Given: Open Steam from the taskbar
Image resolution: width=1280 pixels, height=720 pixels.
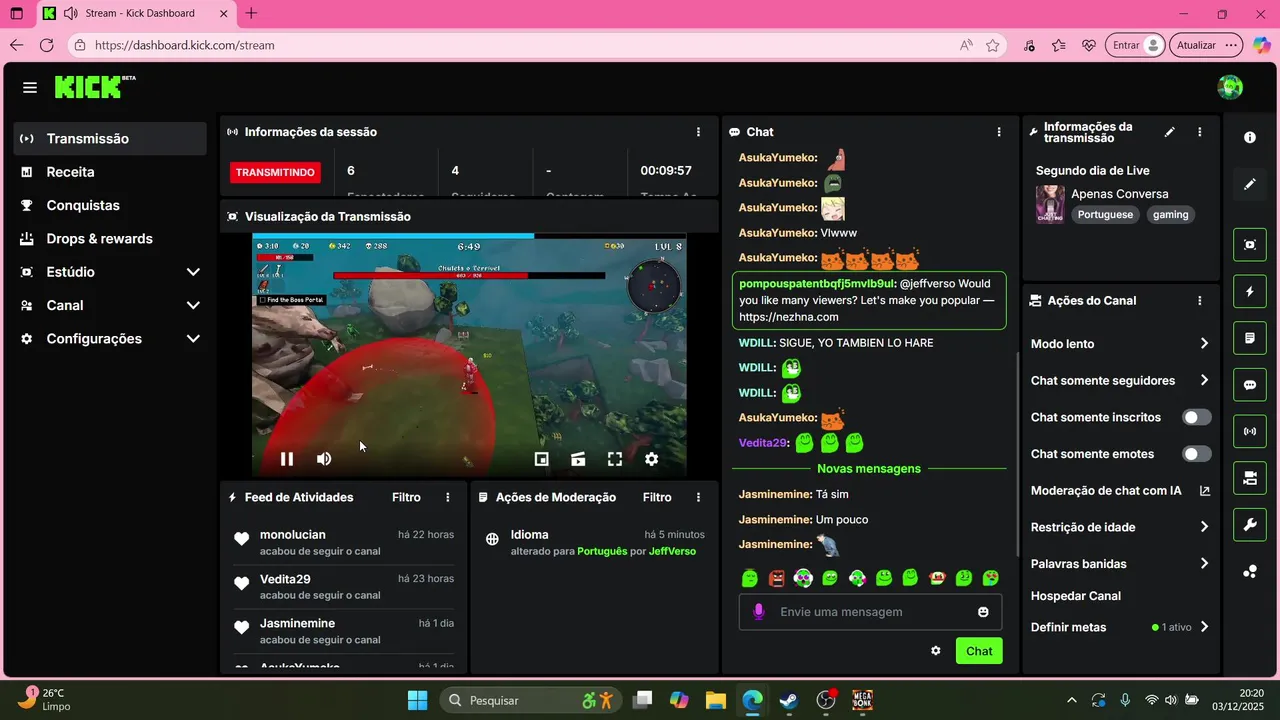Looking at the screenshot, I should pyautogui.click(x=789, y=700).
